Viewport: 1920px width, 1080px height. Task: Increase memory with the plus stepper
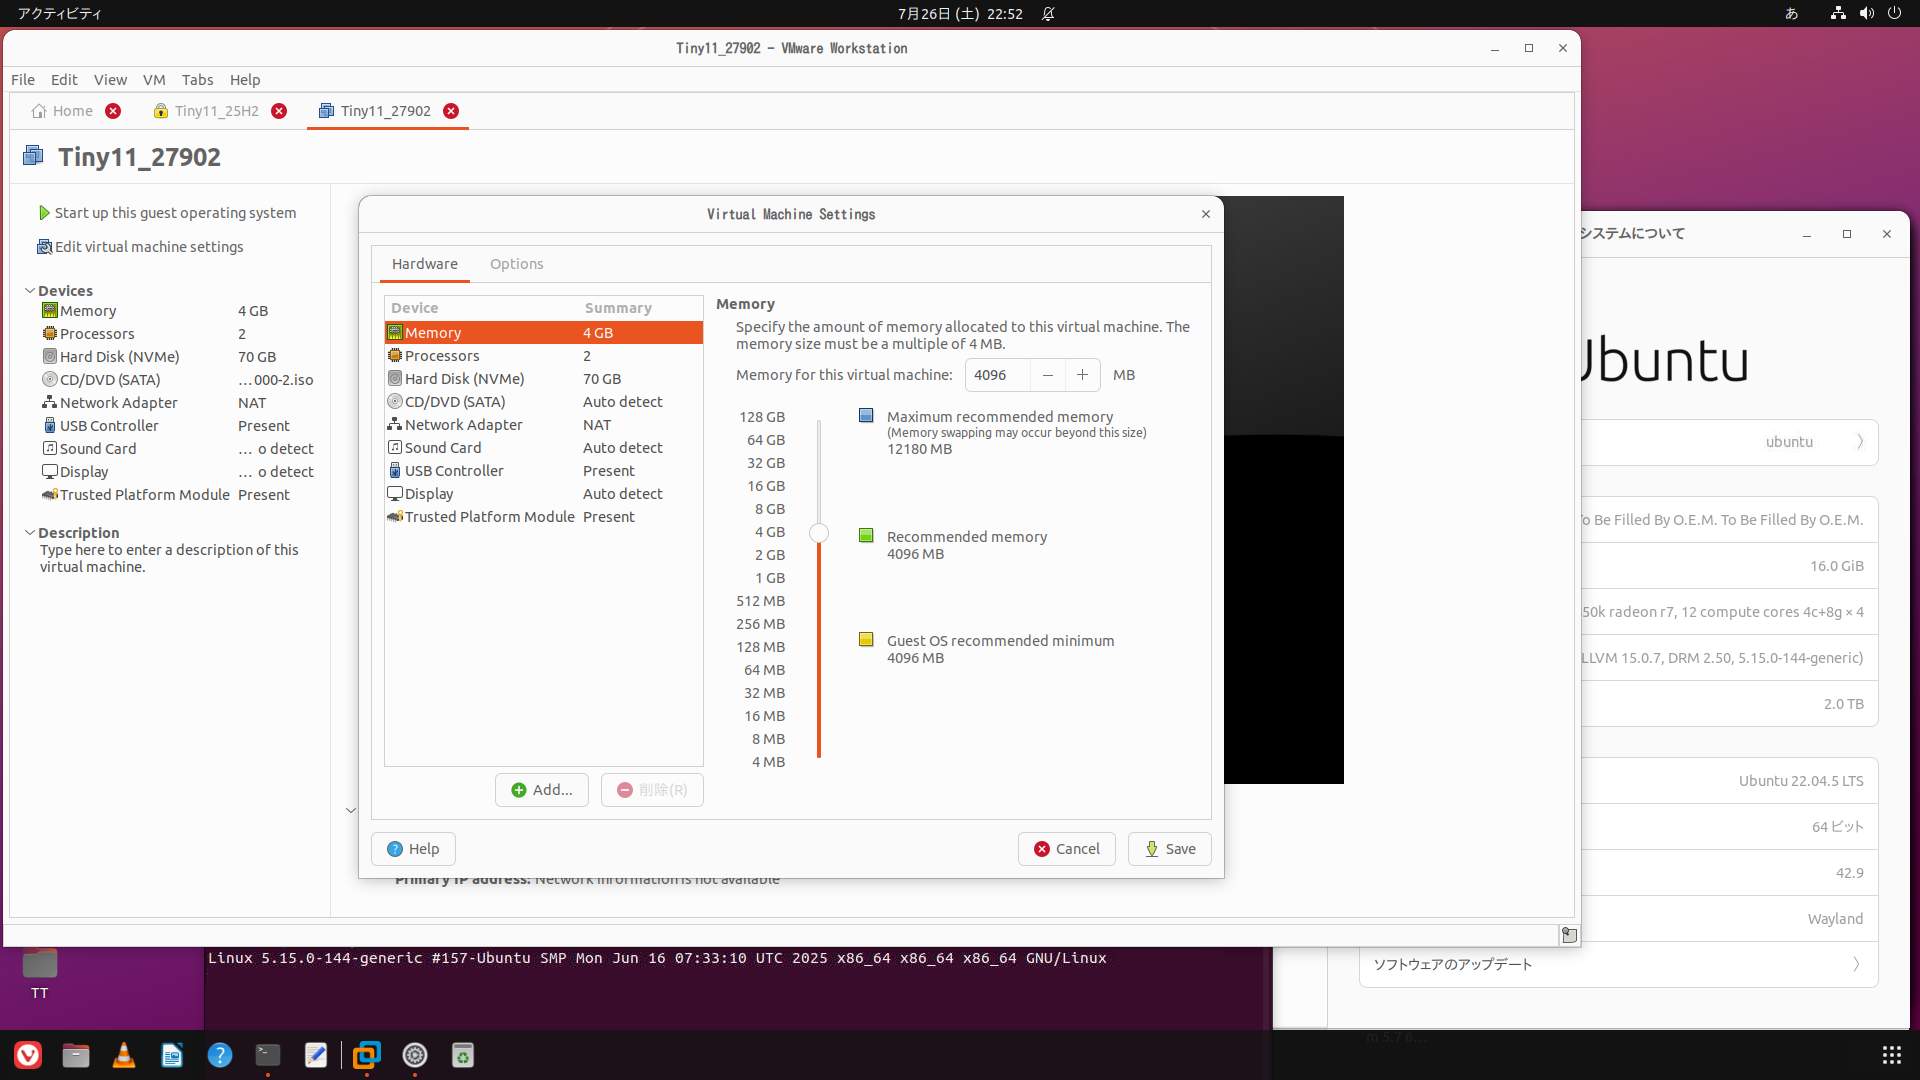[1082, 375]
